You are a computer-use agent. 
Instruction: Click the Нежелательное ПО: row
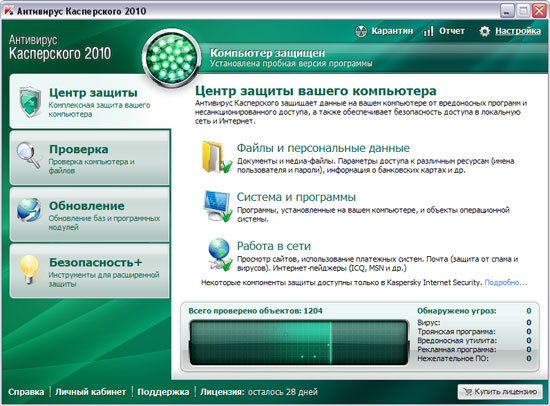coord(474,359)
